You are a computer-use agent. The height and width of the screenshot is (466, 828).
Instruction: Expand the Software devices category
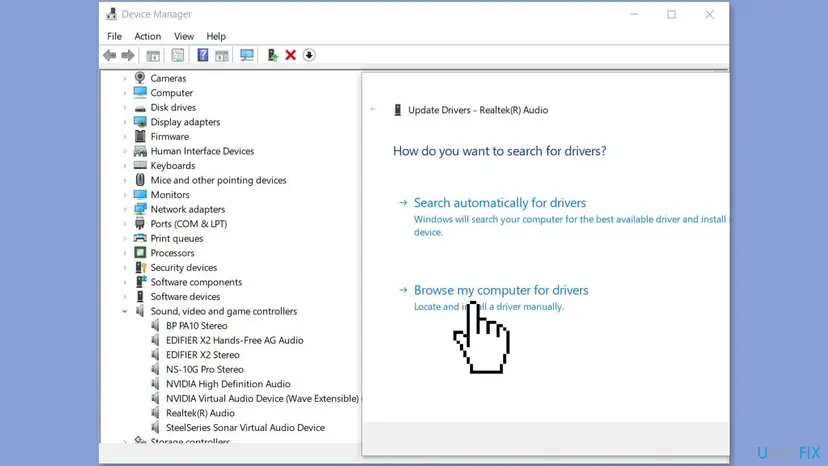[x=125, y=297]
